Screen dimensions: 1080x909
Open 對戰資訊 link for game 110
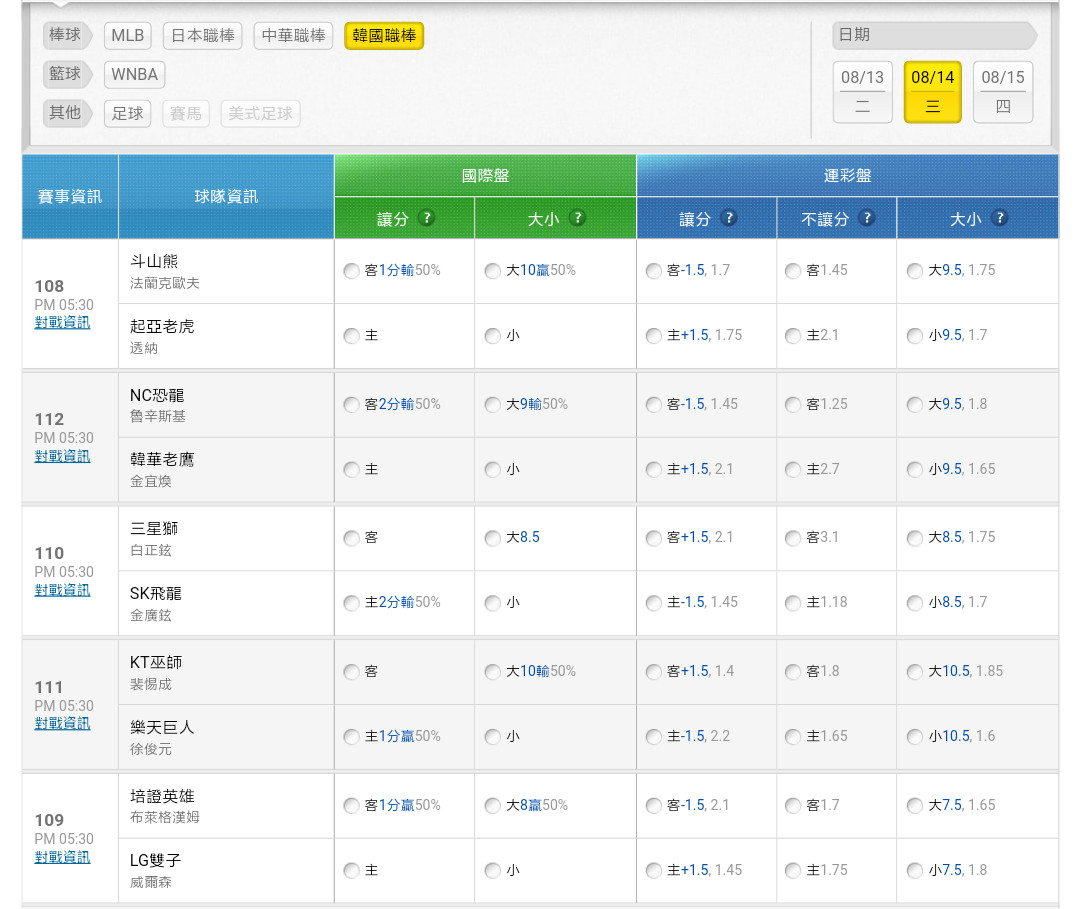point(62,590)
